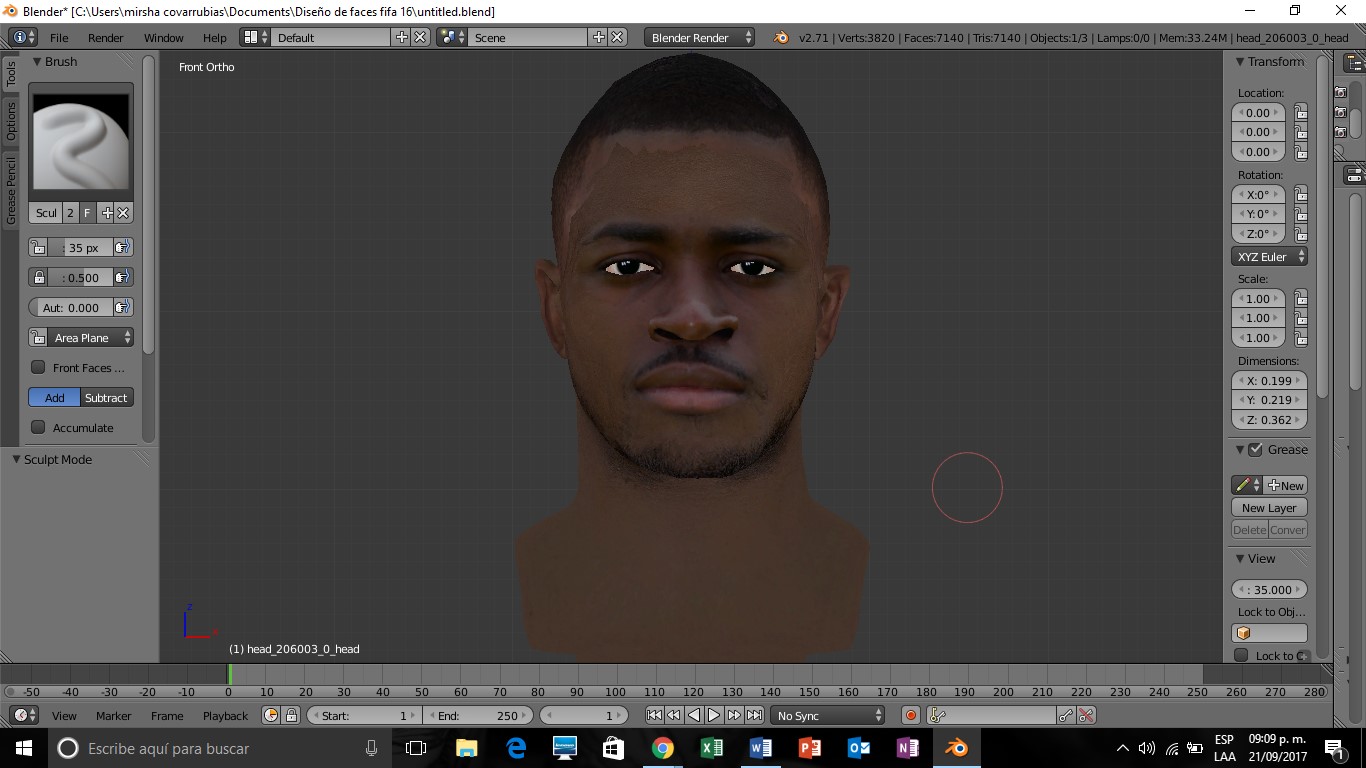Open the Render menu
1366x768 pixels.
[105, 37]
